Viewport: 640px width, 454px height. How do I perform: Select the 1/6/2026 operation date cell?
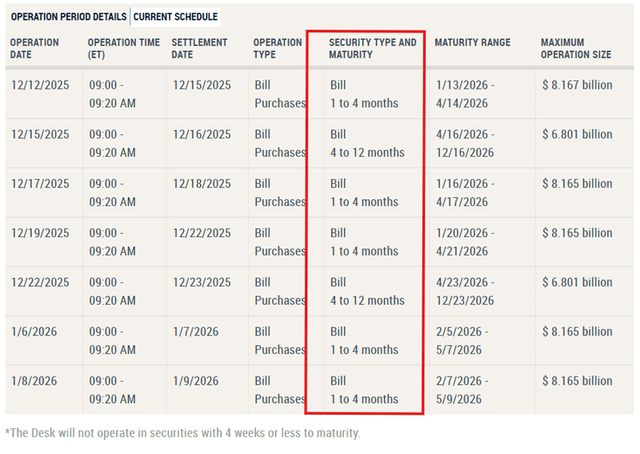pyautogui.click(x=34, y=332)
